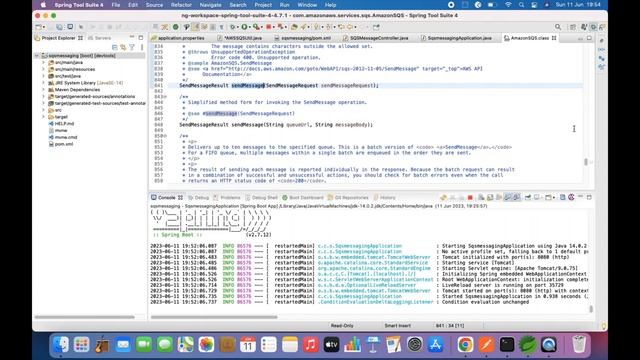This screenshot has height=360, width=640.
Task: Switch to Boot Dashboard tab
Action: [x=303, y=198]
